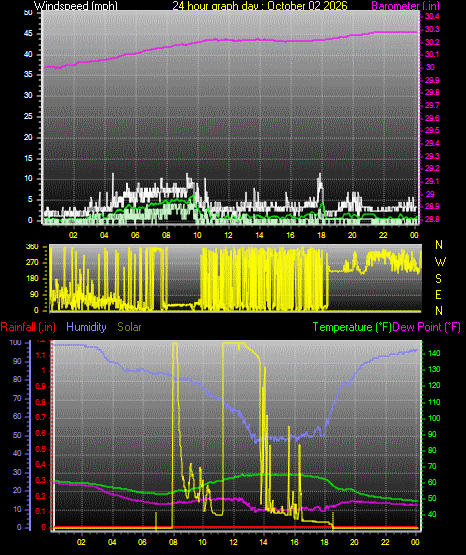The height and width of the screenshot is (555, 466).
Task: Select the "Humidity" legend label
Action: click(x=86, y=327)
